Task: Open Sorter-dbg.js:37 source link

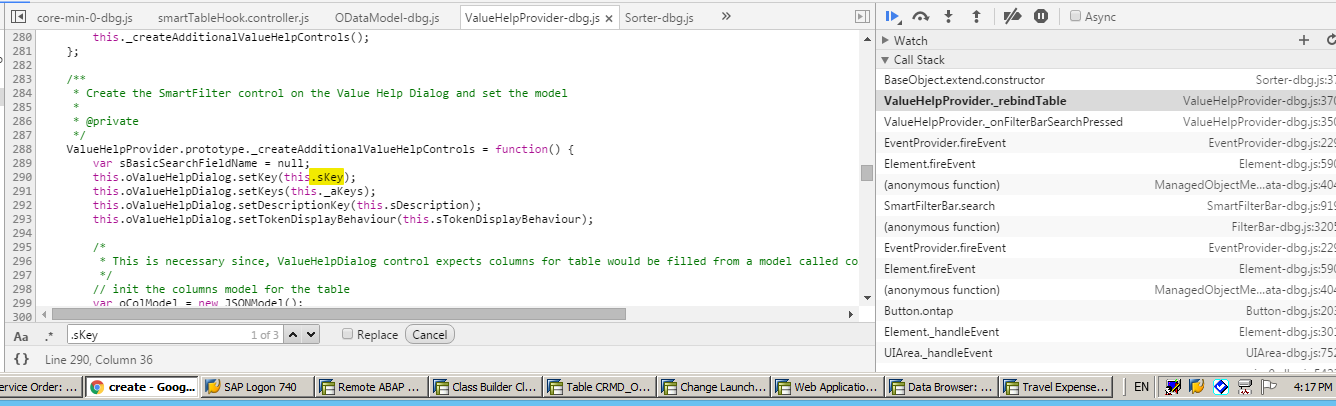Action: pyautogui.click(x=1296, y=79)
